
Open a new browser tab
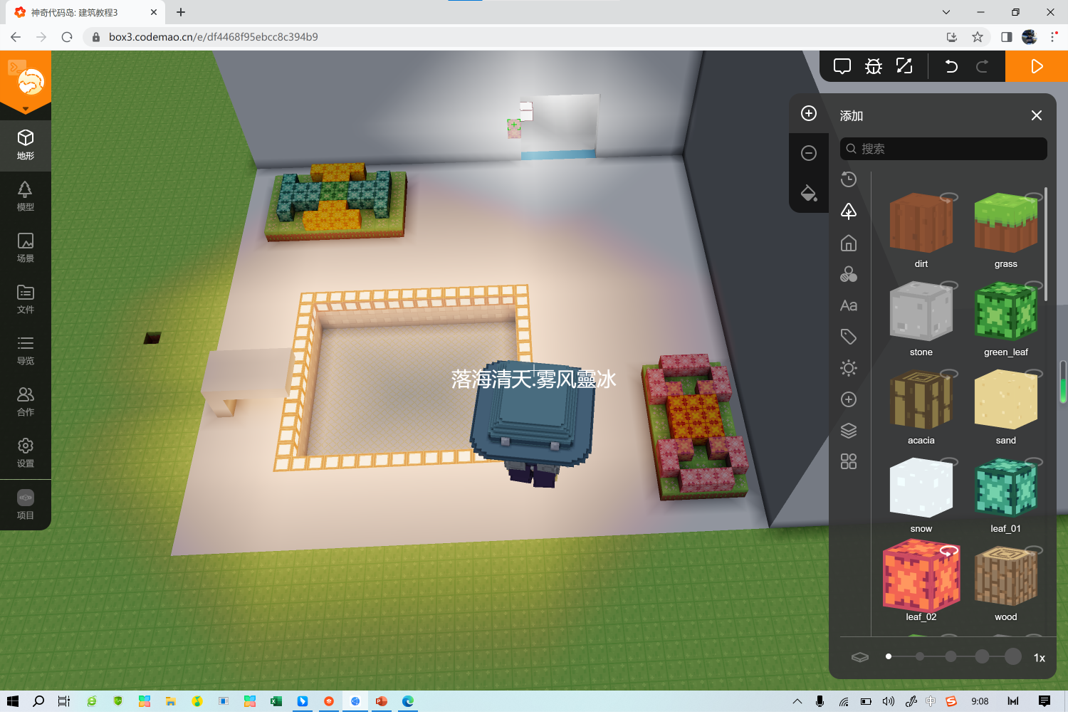pyautogui.click(x=180, y=12)
